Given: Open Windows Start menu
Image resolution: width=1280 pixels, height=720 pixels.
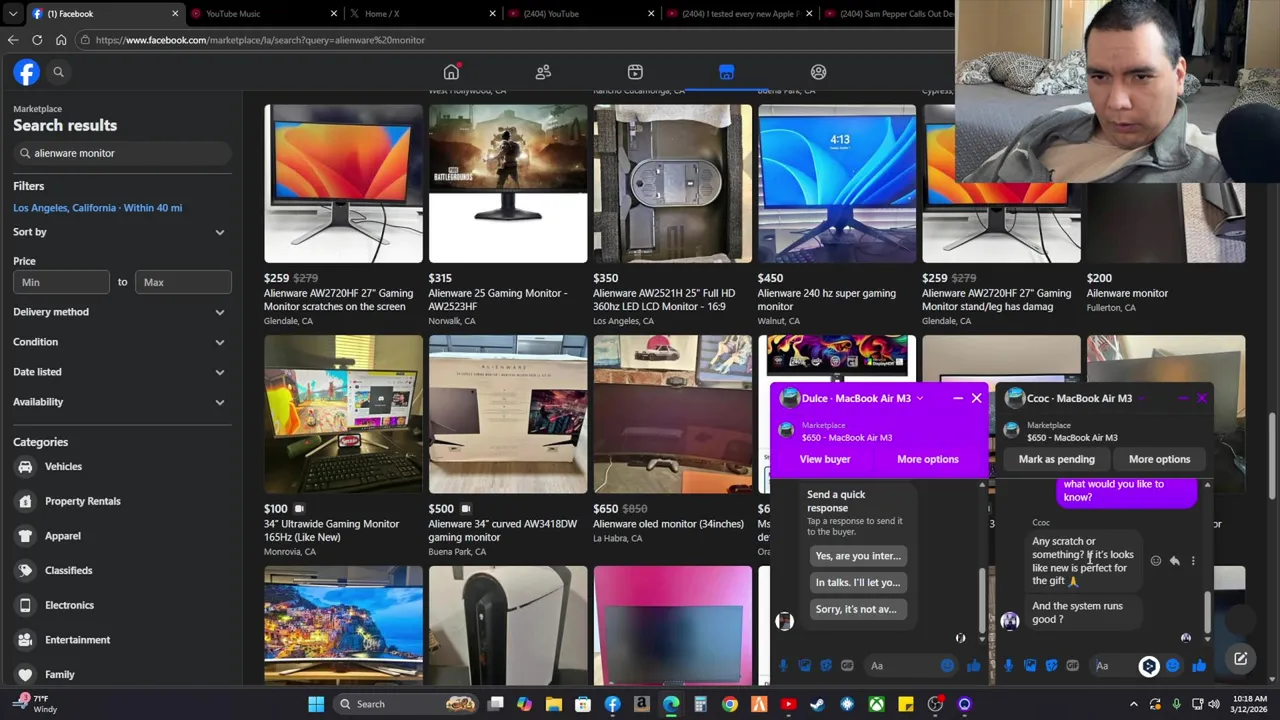Looking at the screenshot, I should [316, 704].
